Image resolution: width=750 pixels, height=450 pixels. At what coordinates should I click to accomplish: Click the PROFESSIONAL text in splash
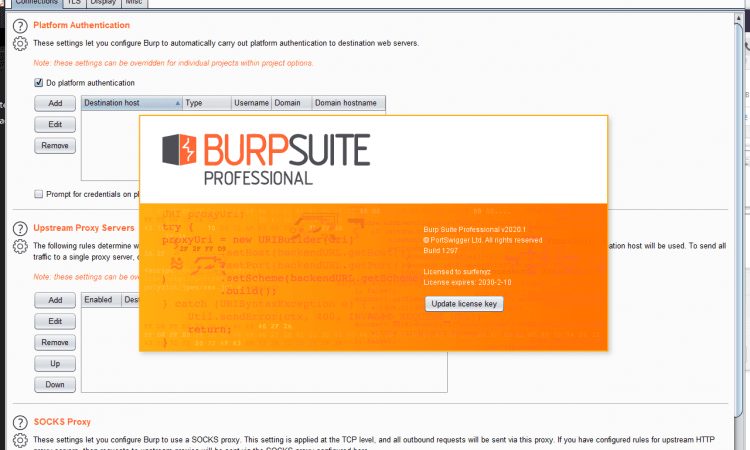(258, 178)
